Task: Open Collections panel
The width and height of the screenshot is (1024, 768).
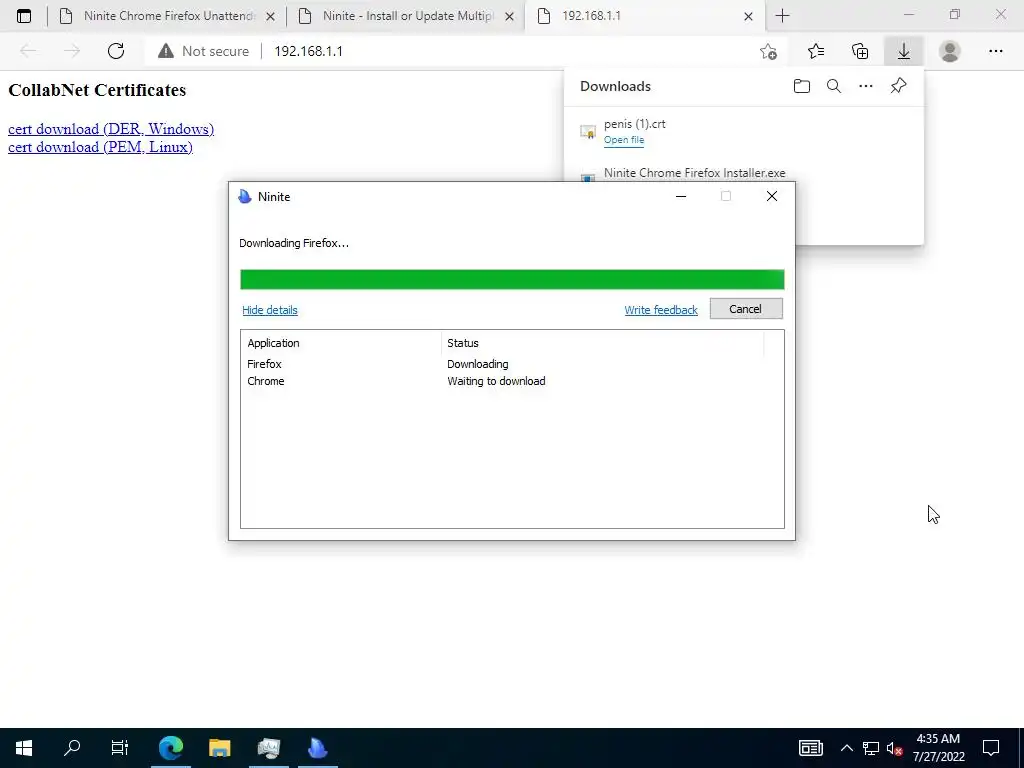Action: 860,51
